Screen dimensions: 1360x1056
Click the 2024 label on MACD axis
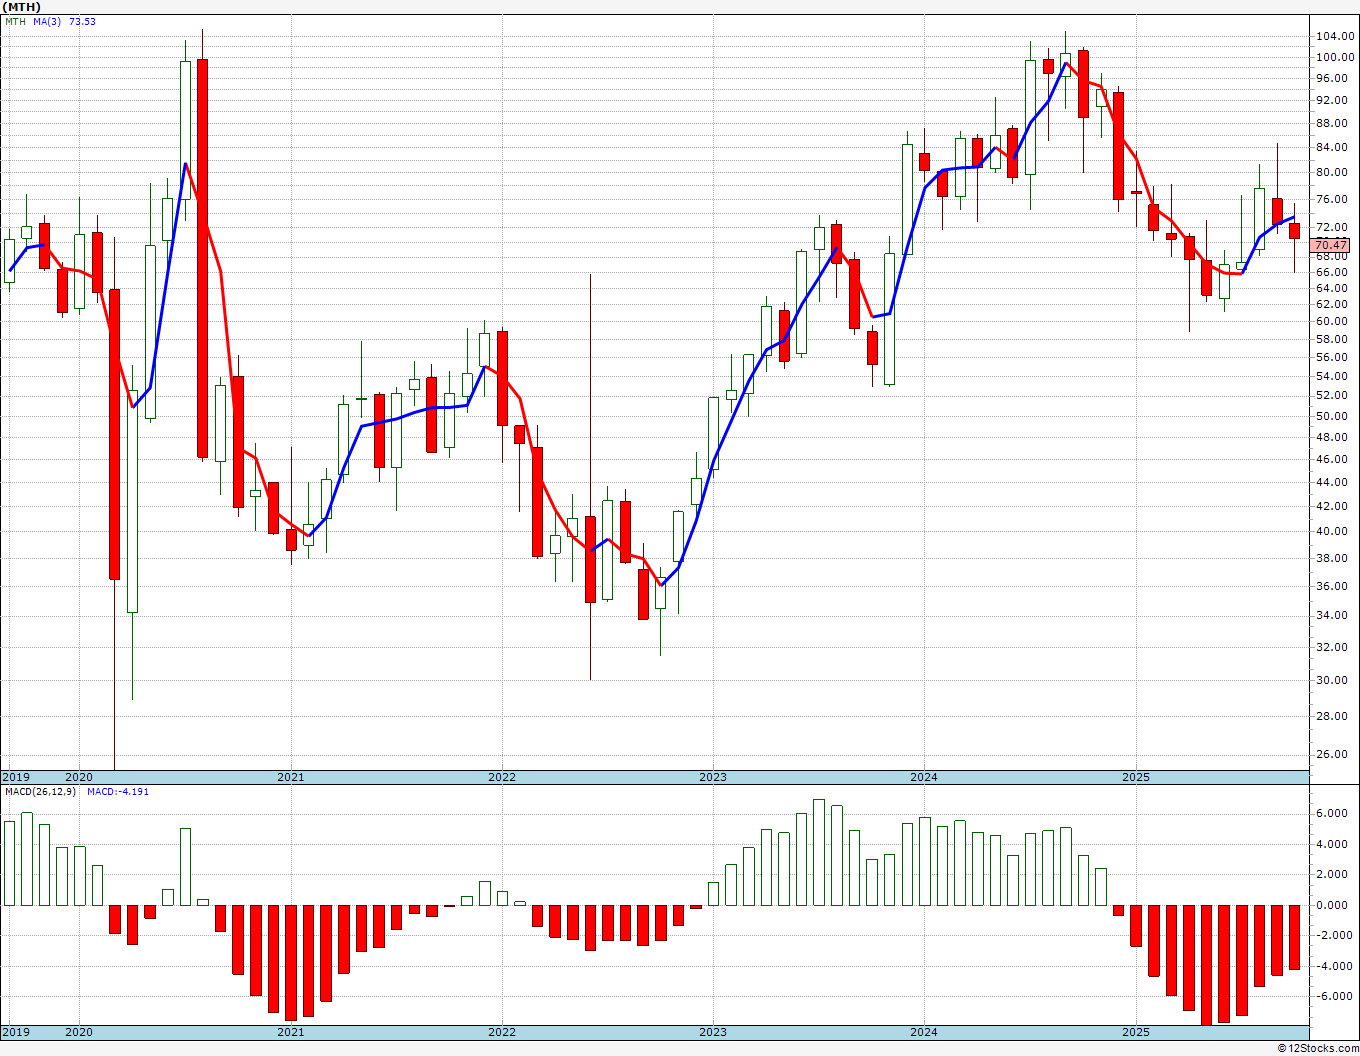(x=924, y=1032)
